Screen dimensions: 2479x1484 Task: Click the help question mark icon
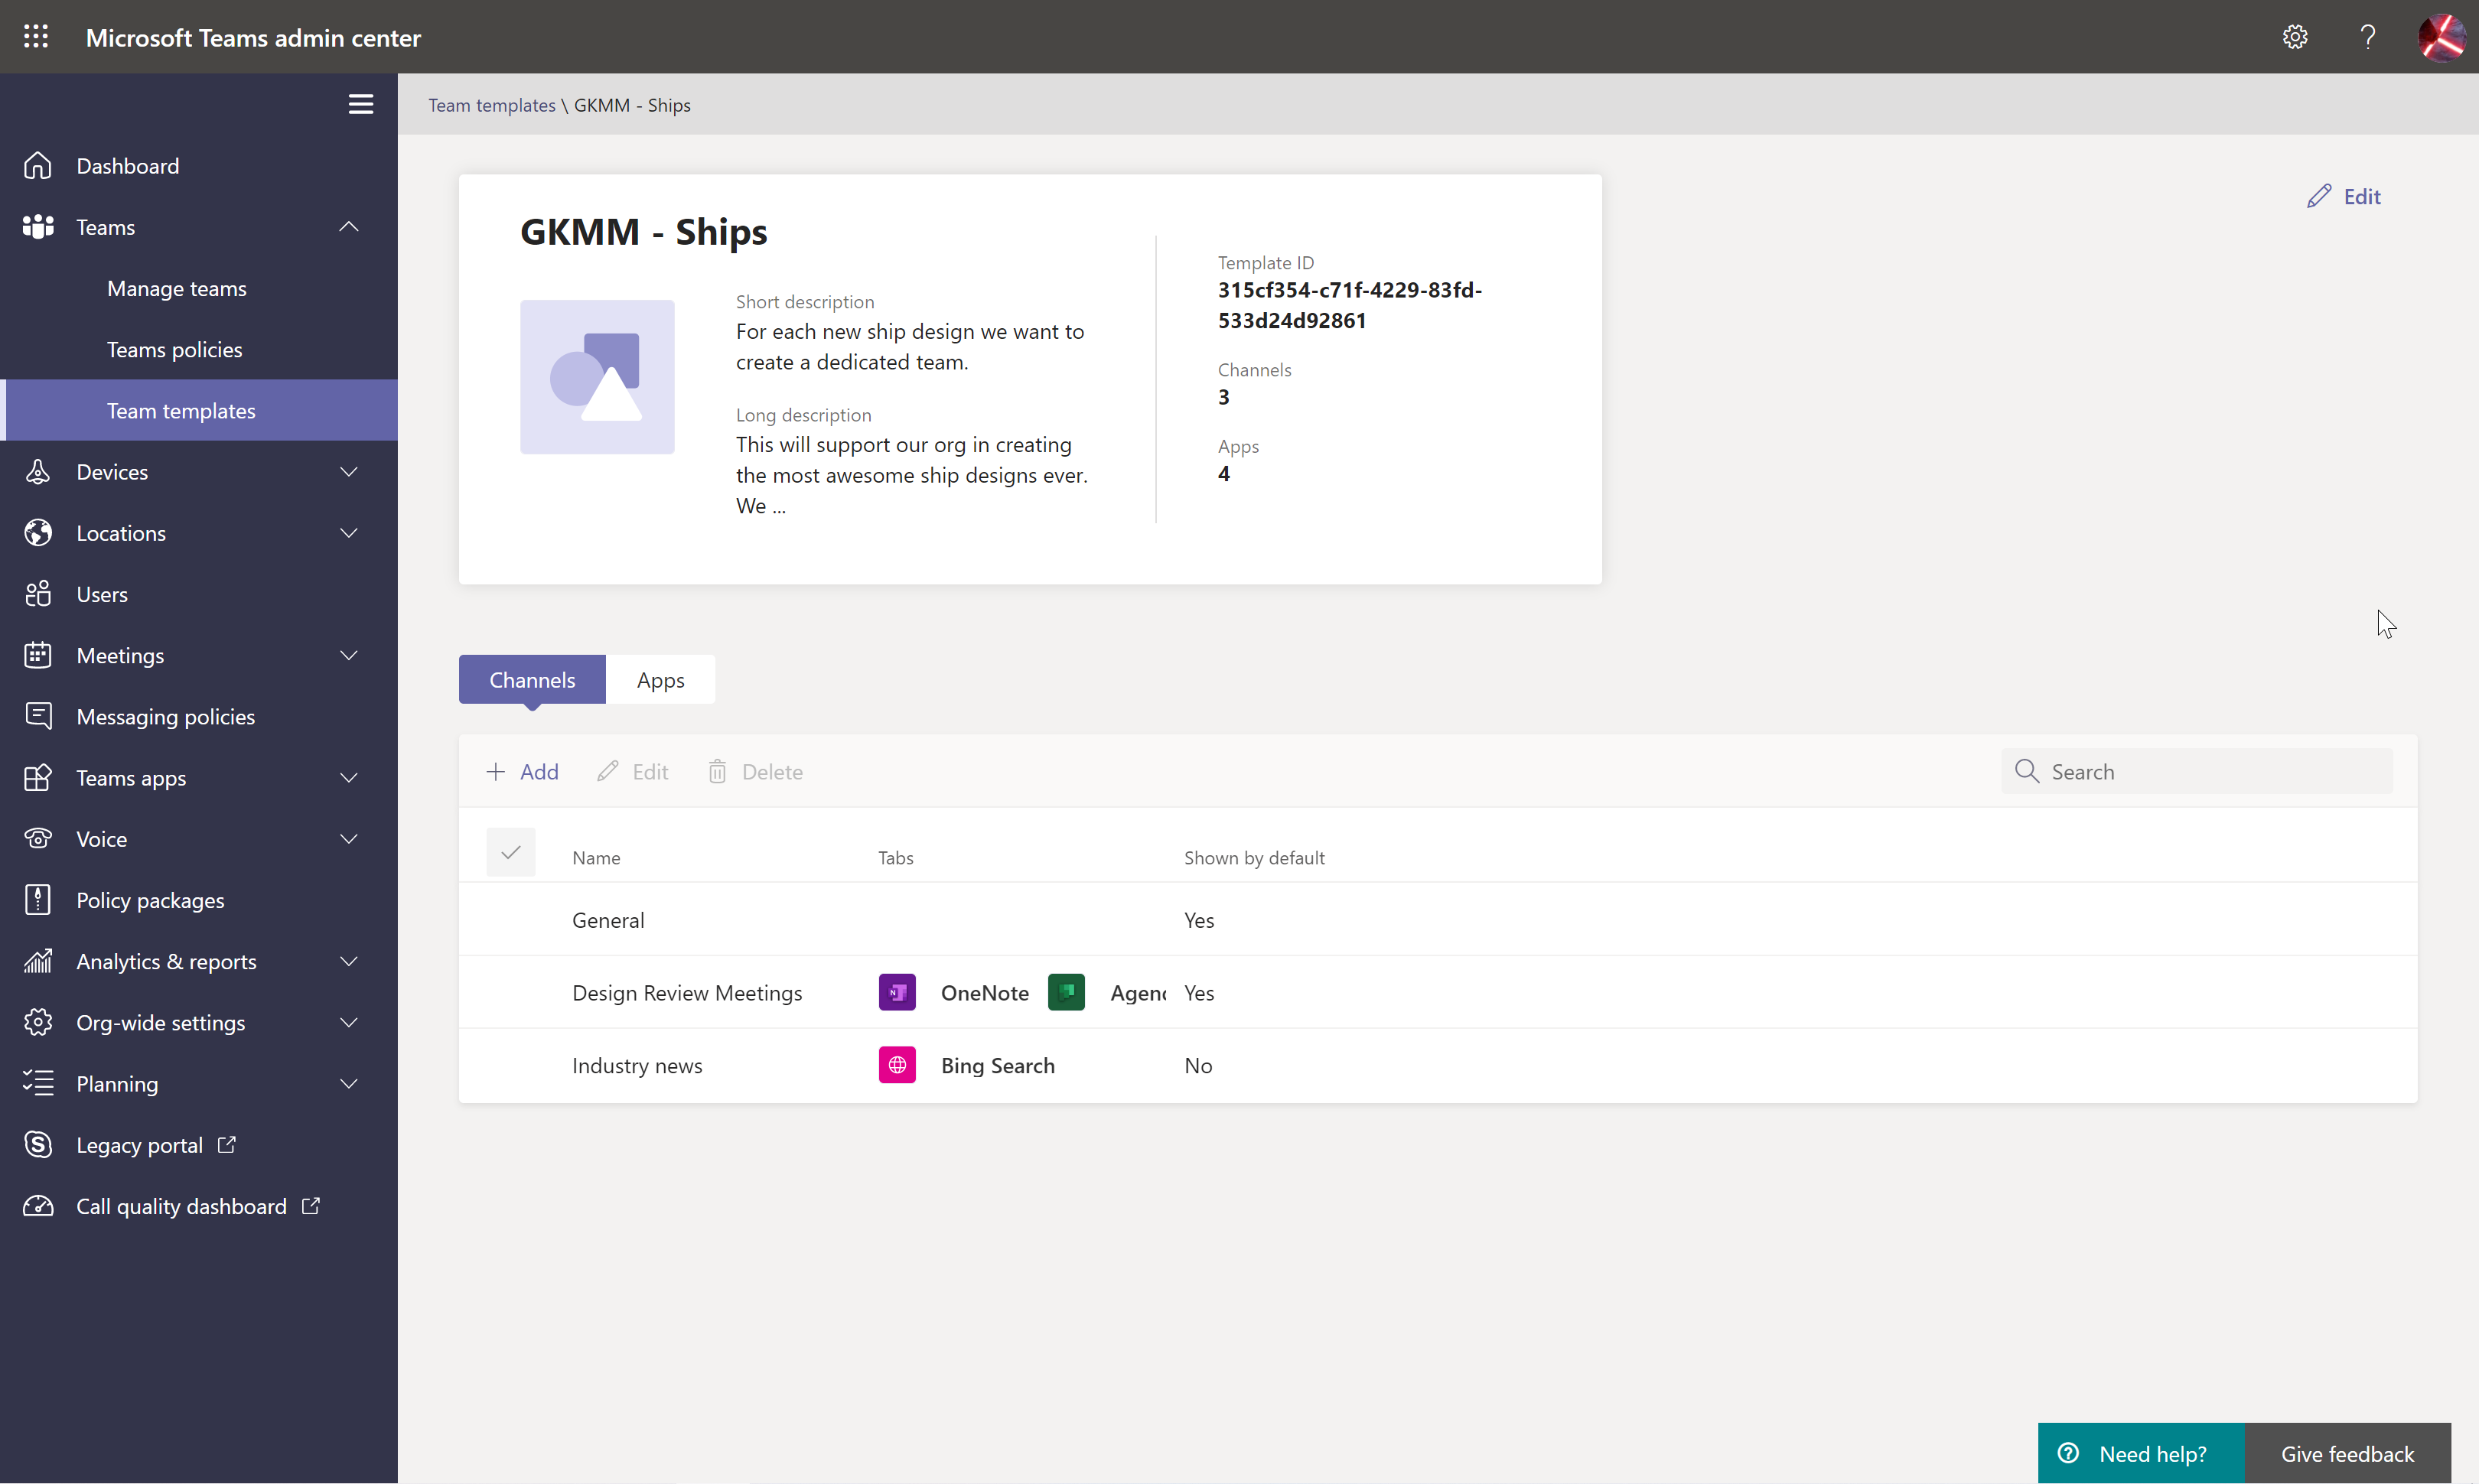(2367, 37)
